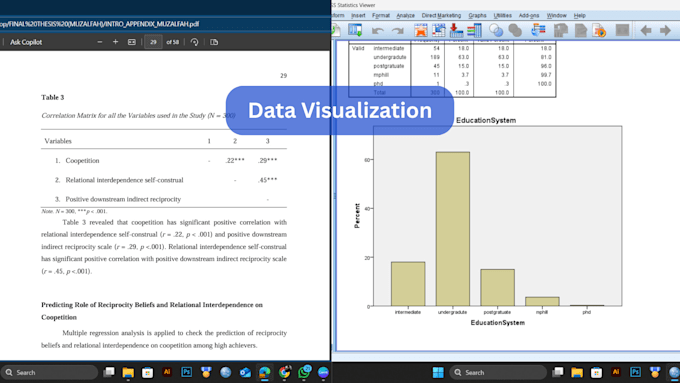Image resolution: width=680 pixels, height=383 pixels.
Task: Click the Windows Start button
Action: [x=438, y=372]
